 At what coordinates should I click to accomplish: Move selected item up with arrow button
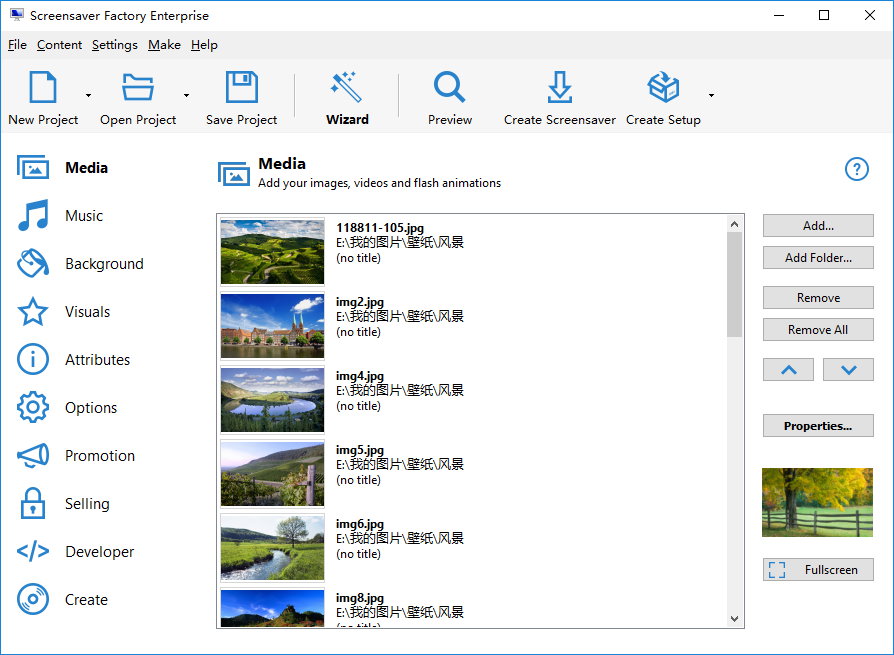coord(789,370)
